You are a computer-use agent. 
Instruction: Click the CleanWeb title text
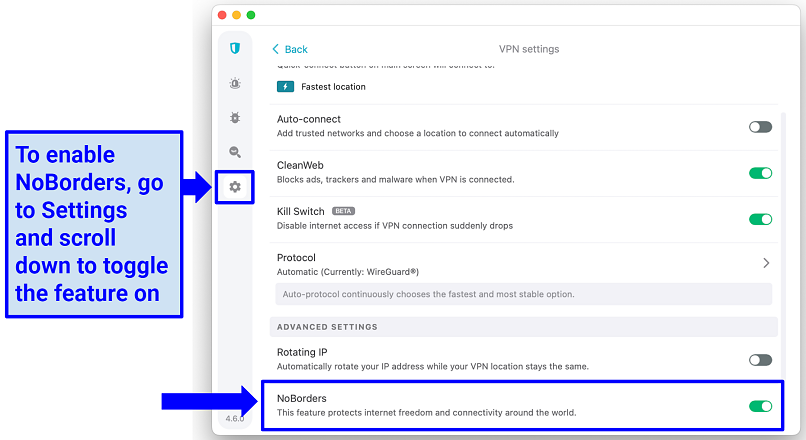300,165
